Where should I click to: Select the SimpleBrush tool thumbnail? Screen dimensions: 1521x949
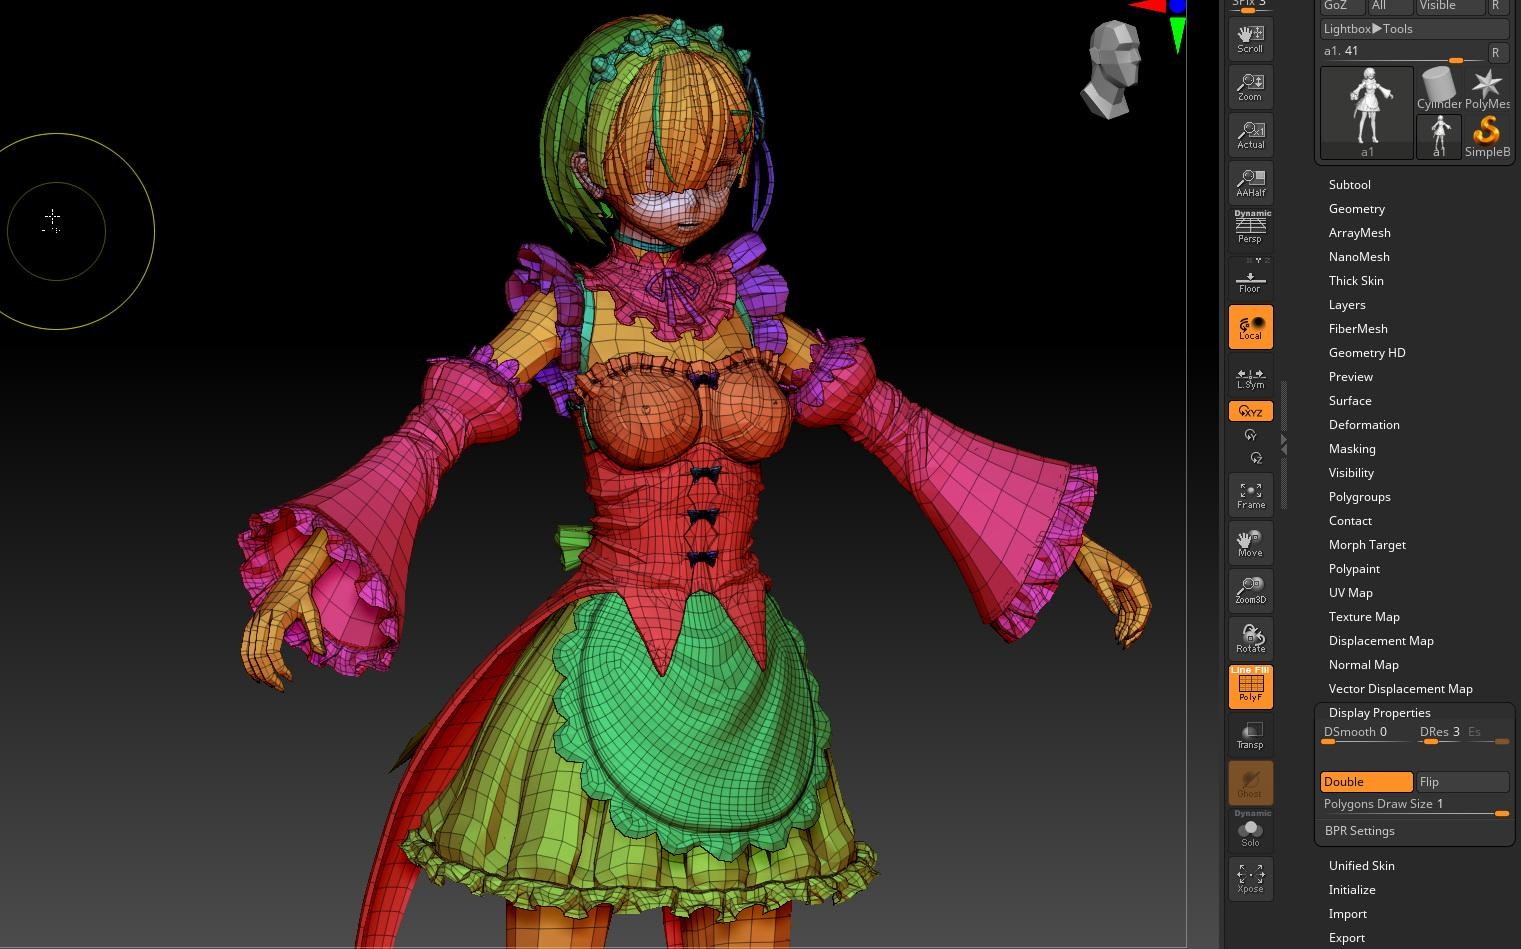(x=1487, y=136)
